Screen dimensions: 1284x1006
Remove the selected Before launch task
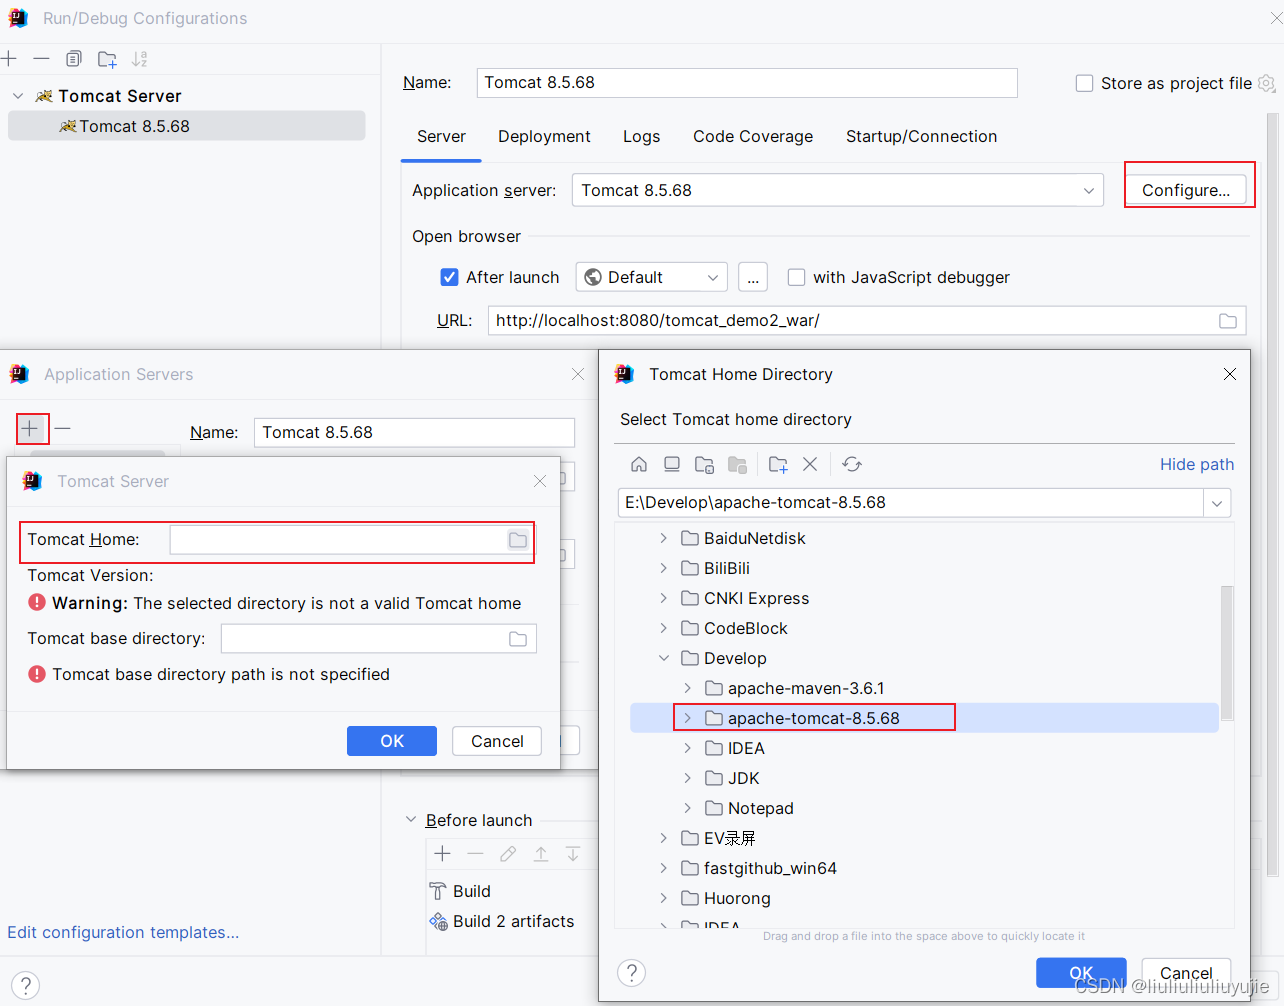476,854
